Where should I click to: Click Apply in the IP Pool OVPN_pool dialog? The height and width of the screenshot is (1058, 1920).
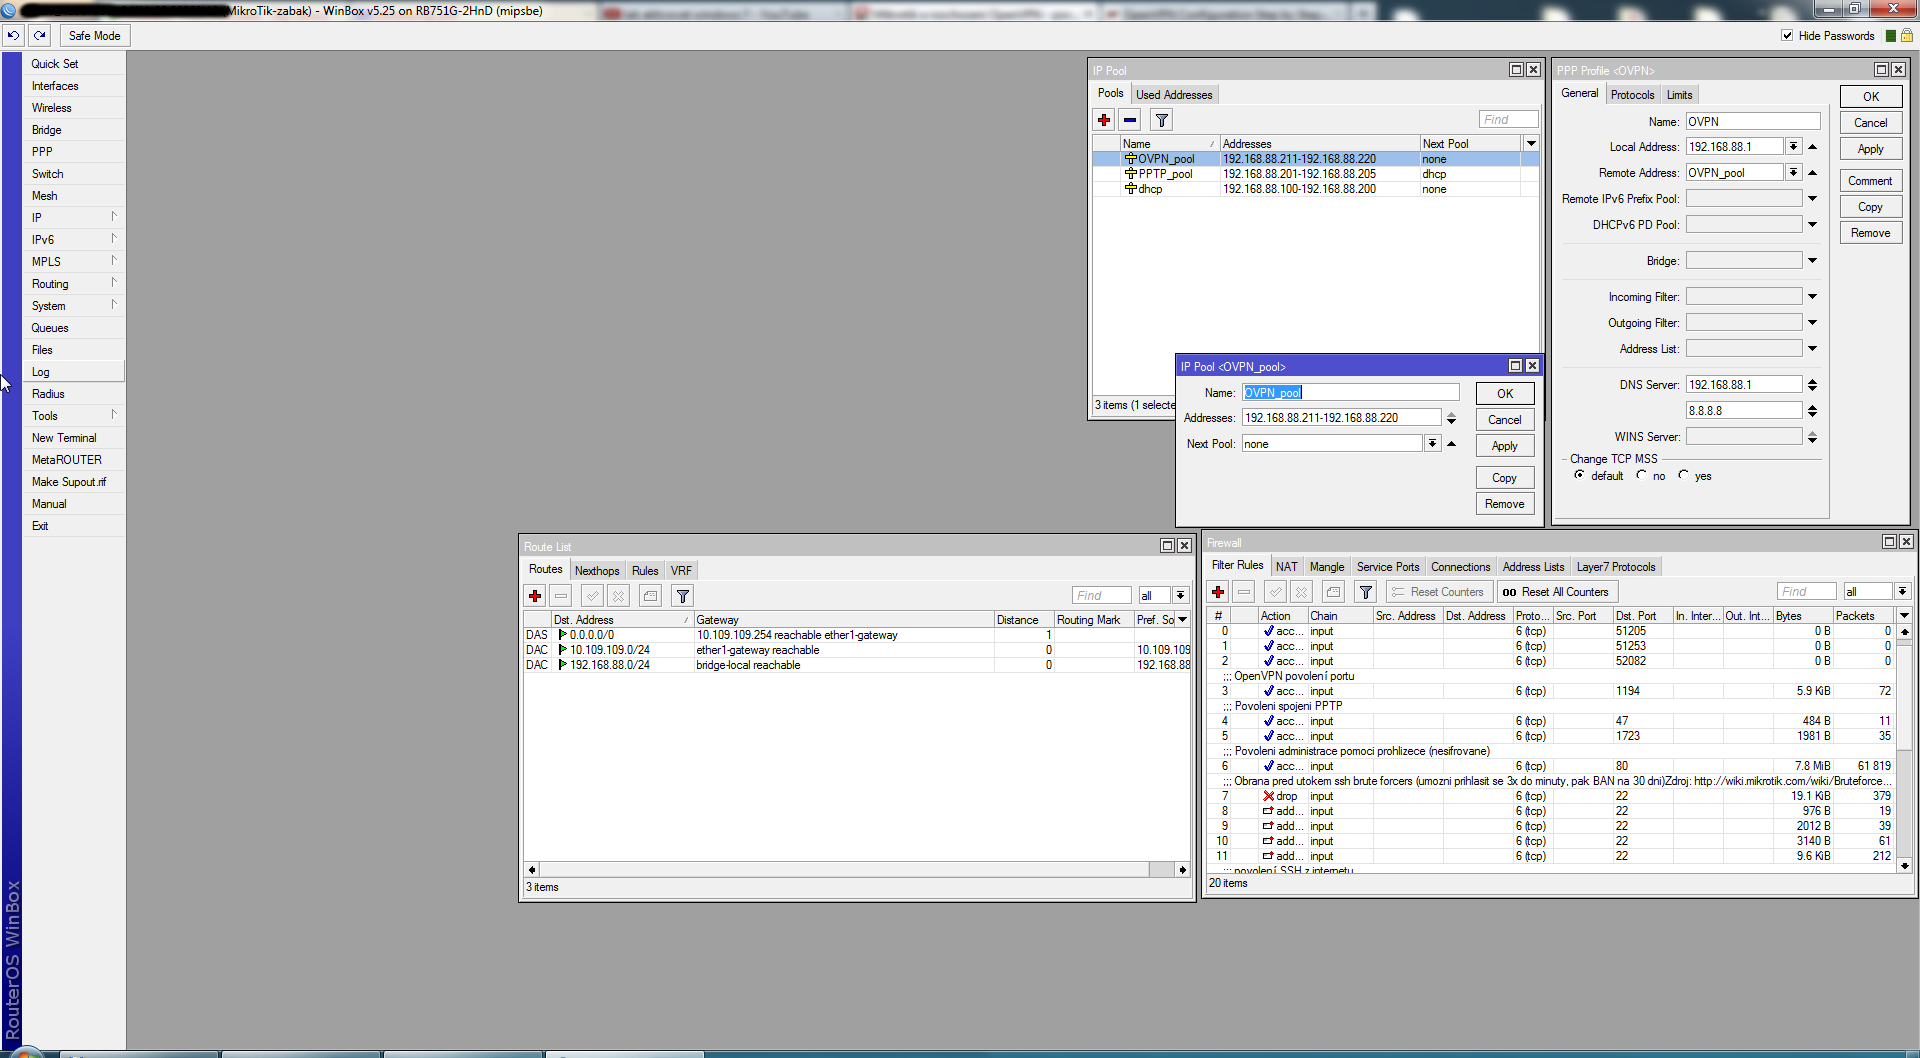click(x=1504, y=446)
